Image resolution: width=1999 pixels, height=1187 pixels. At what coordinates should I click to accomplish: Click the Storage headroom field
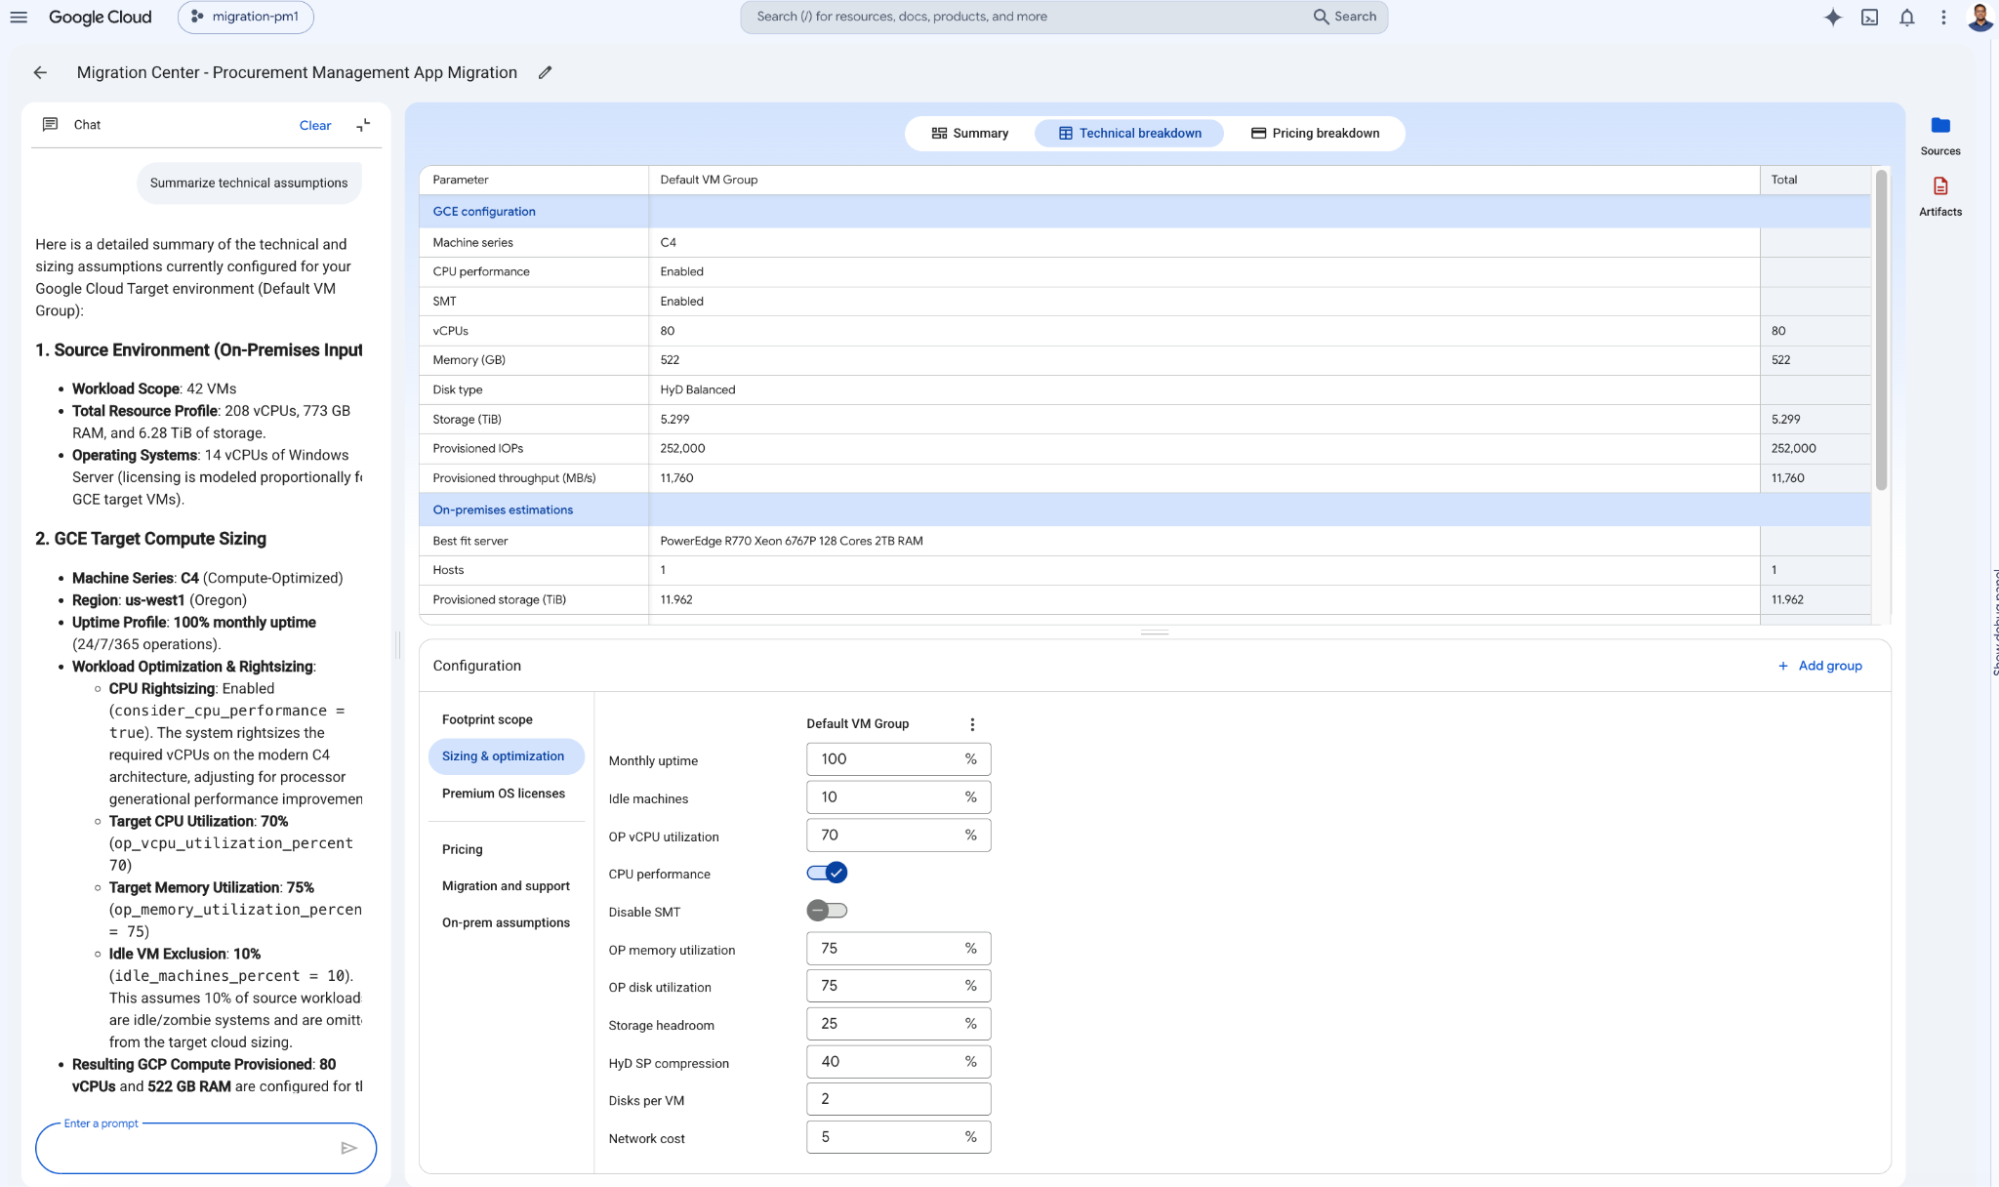click(x=898, y=1024)
